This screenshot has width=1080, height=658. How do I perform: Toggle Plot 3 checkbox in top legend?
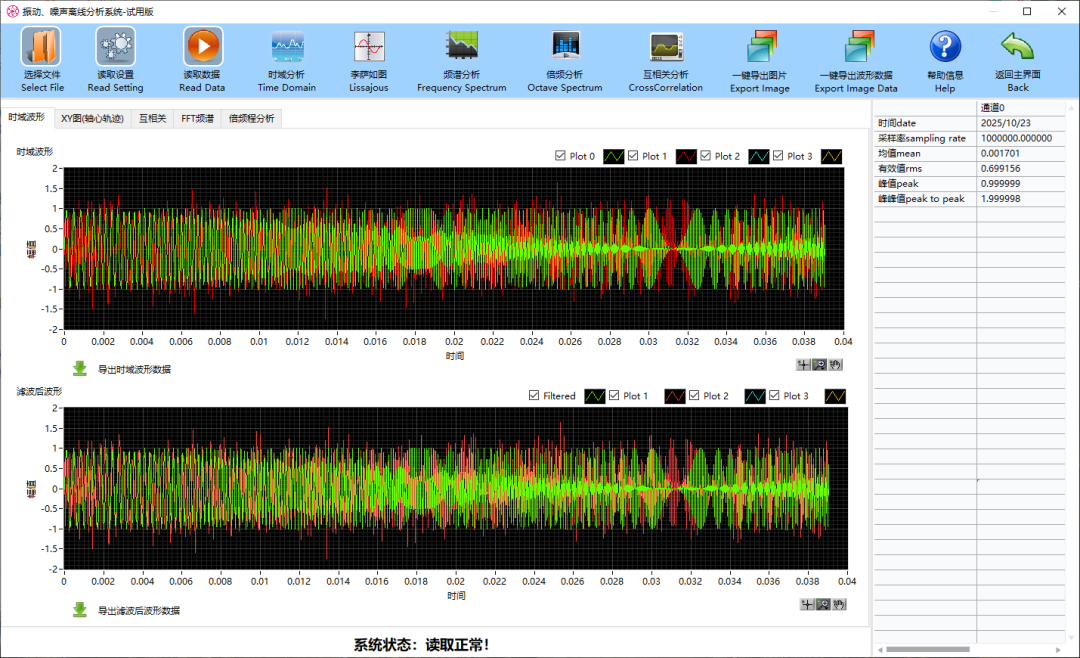(778, 156)
